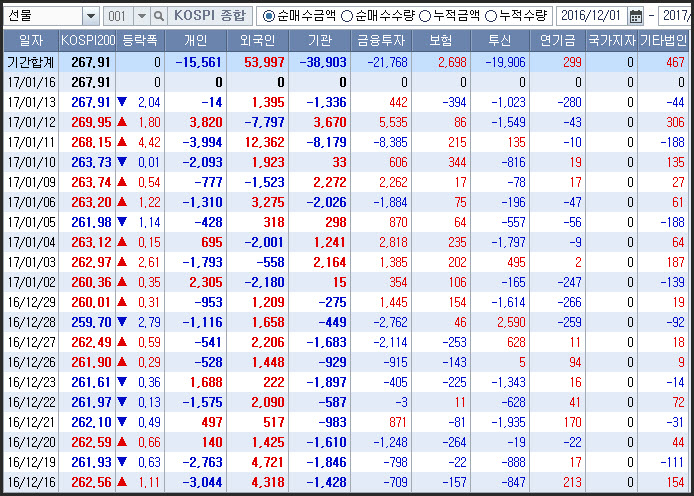Viewport: 694px width, 496px height.
Task: Select the 누적수량 radio option
Action: point(490,16)
